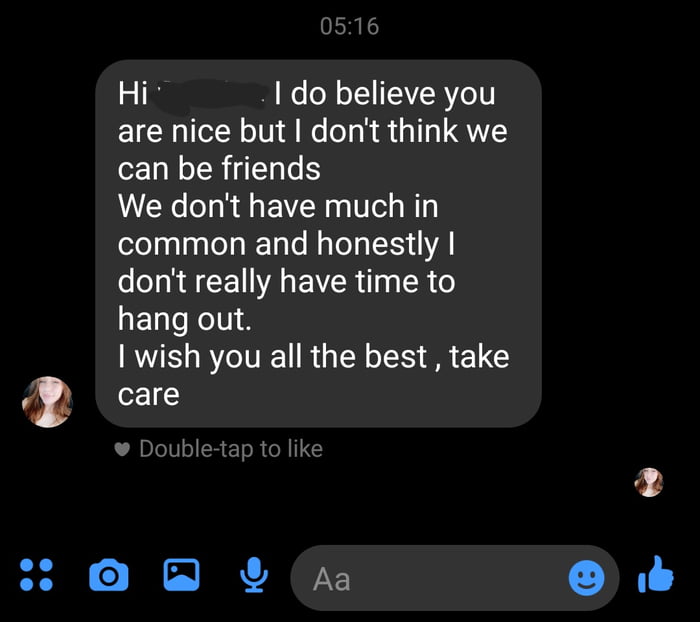Send a thumbs-up like
The width and height of the screenshot is (700, 622).
tap(657, 574)
